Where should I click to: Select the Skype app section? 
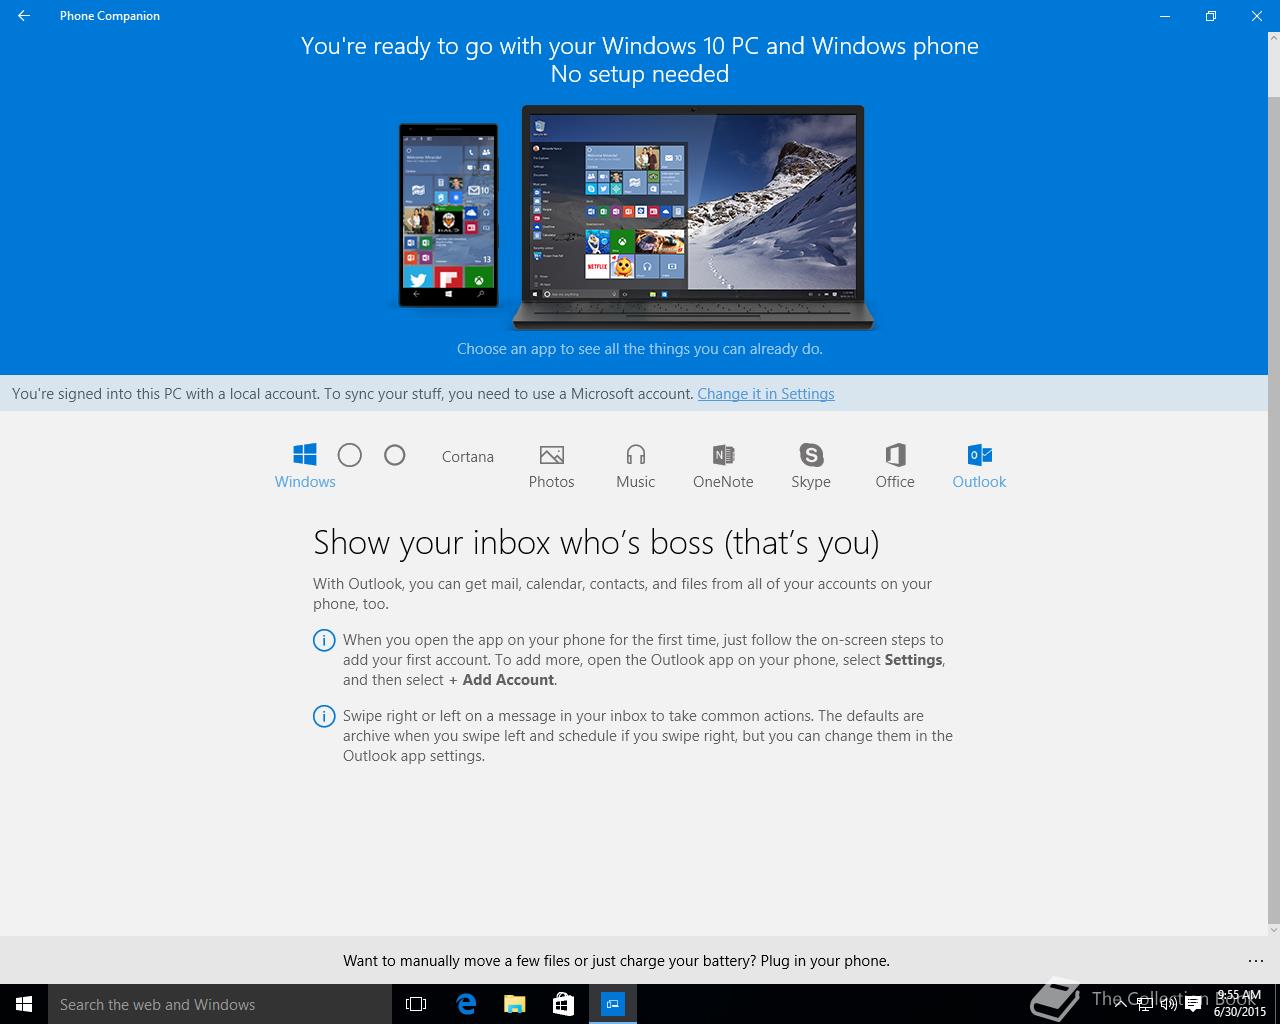pyautogui.click(x=811, y=466)
